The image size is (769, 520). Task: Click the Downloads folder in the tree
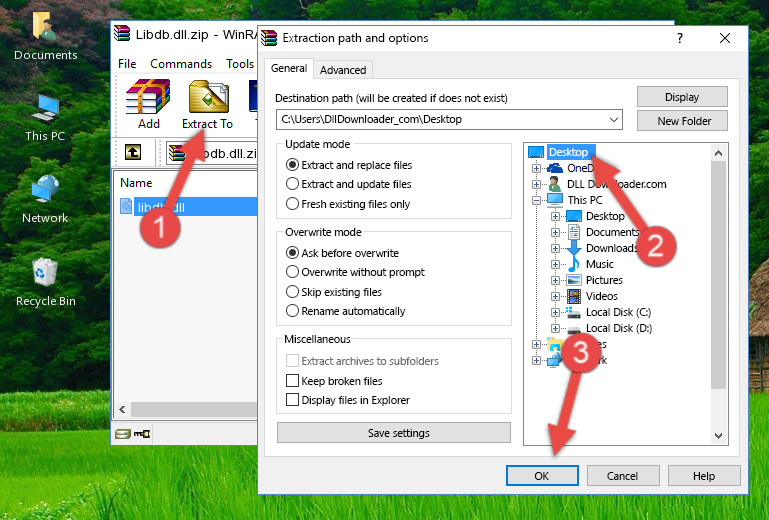click(x=612, y=248)
